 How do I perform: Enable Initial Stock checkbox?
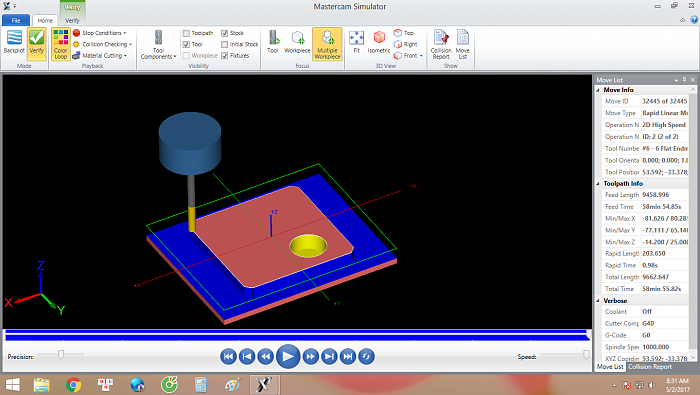tap(225, 44)
